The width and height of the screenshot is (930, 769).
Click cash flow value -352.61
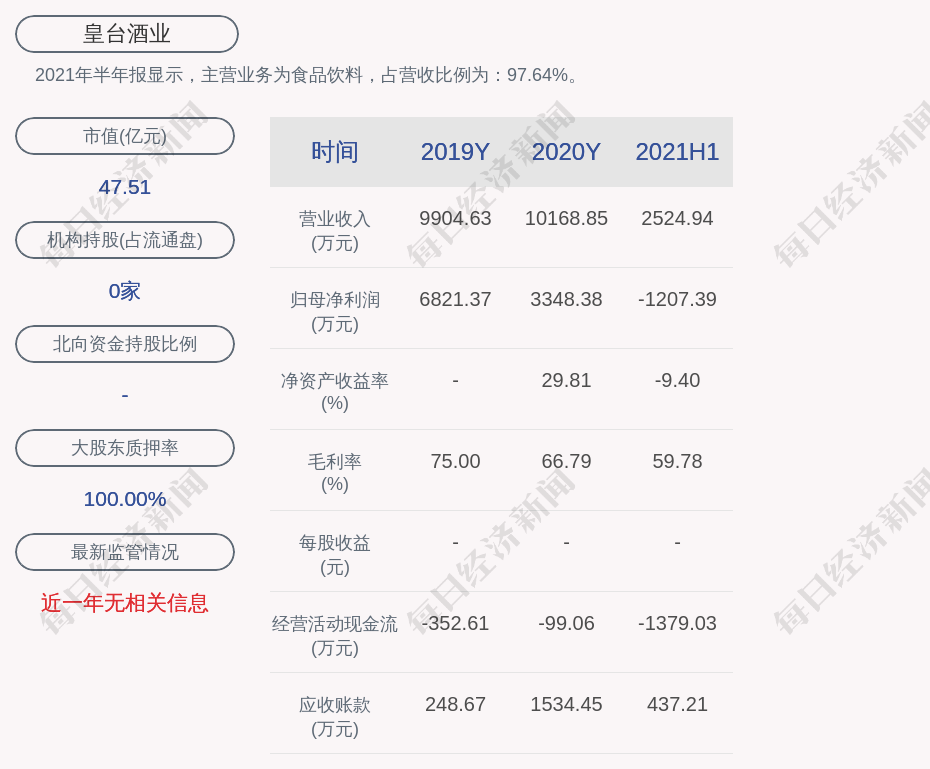pyautogui.click(x=456, y=623)
